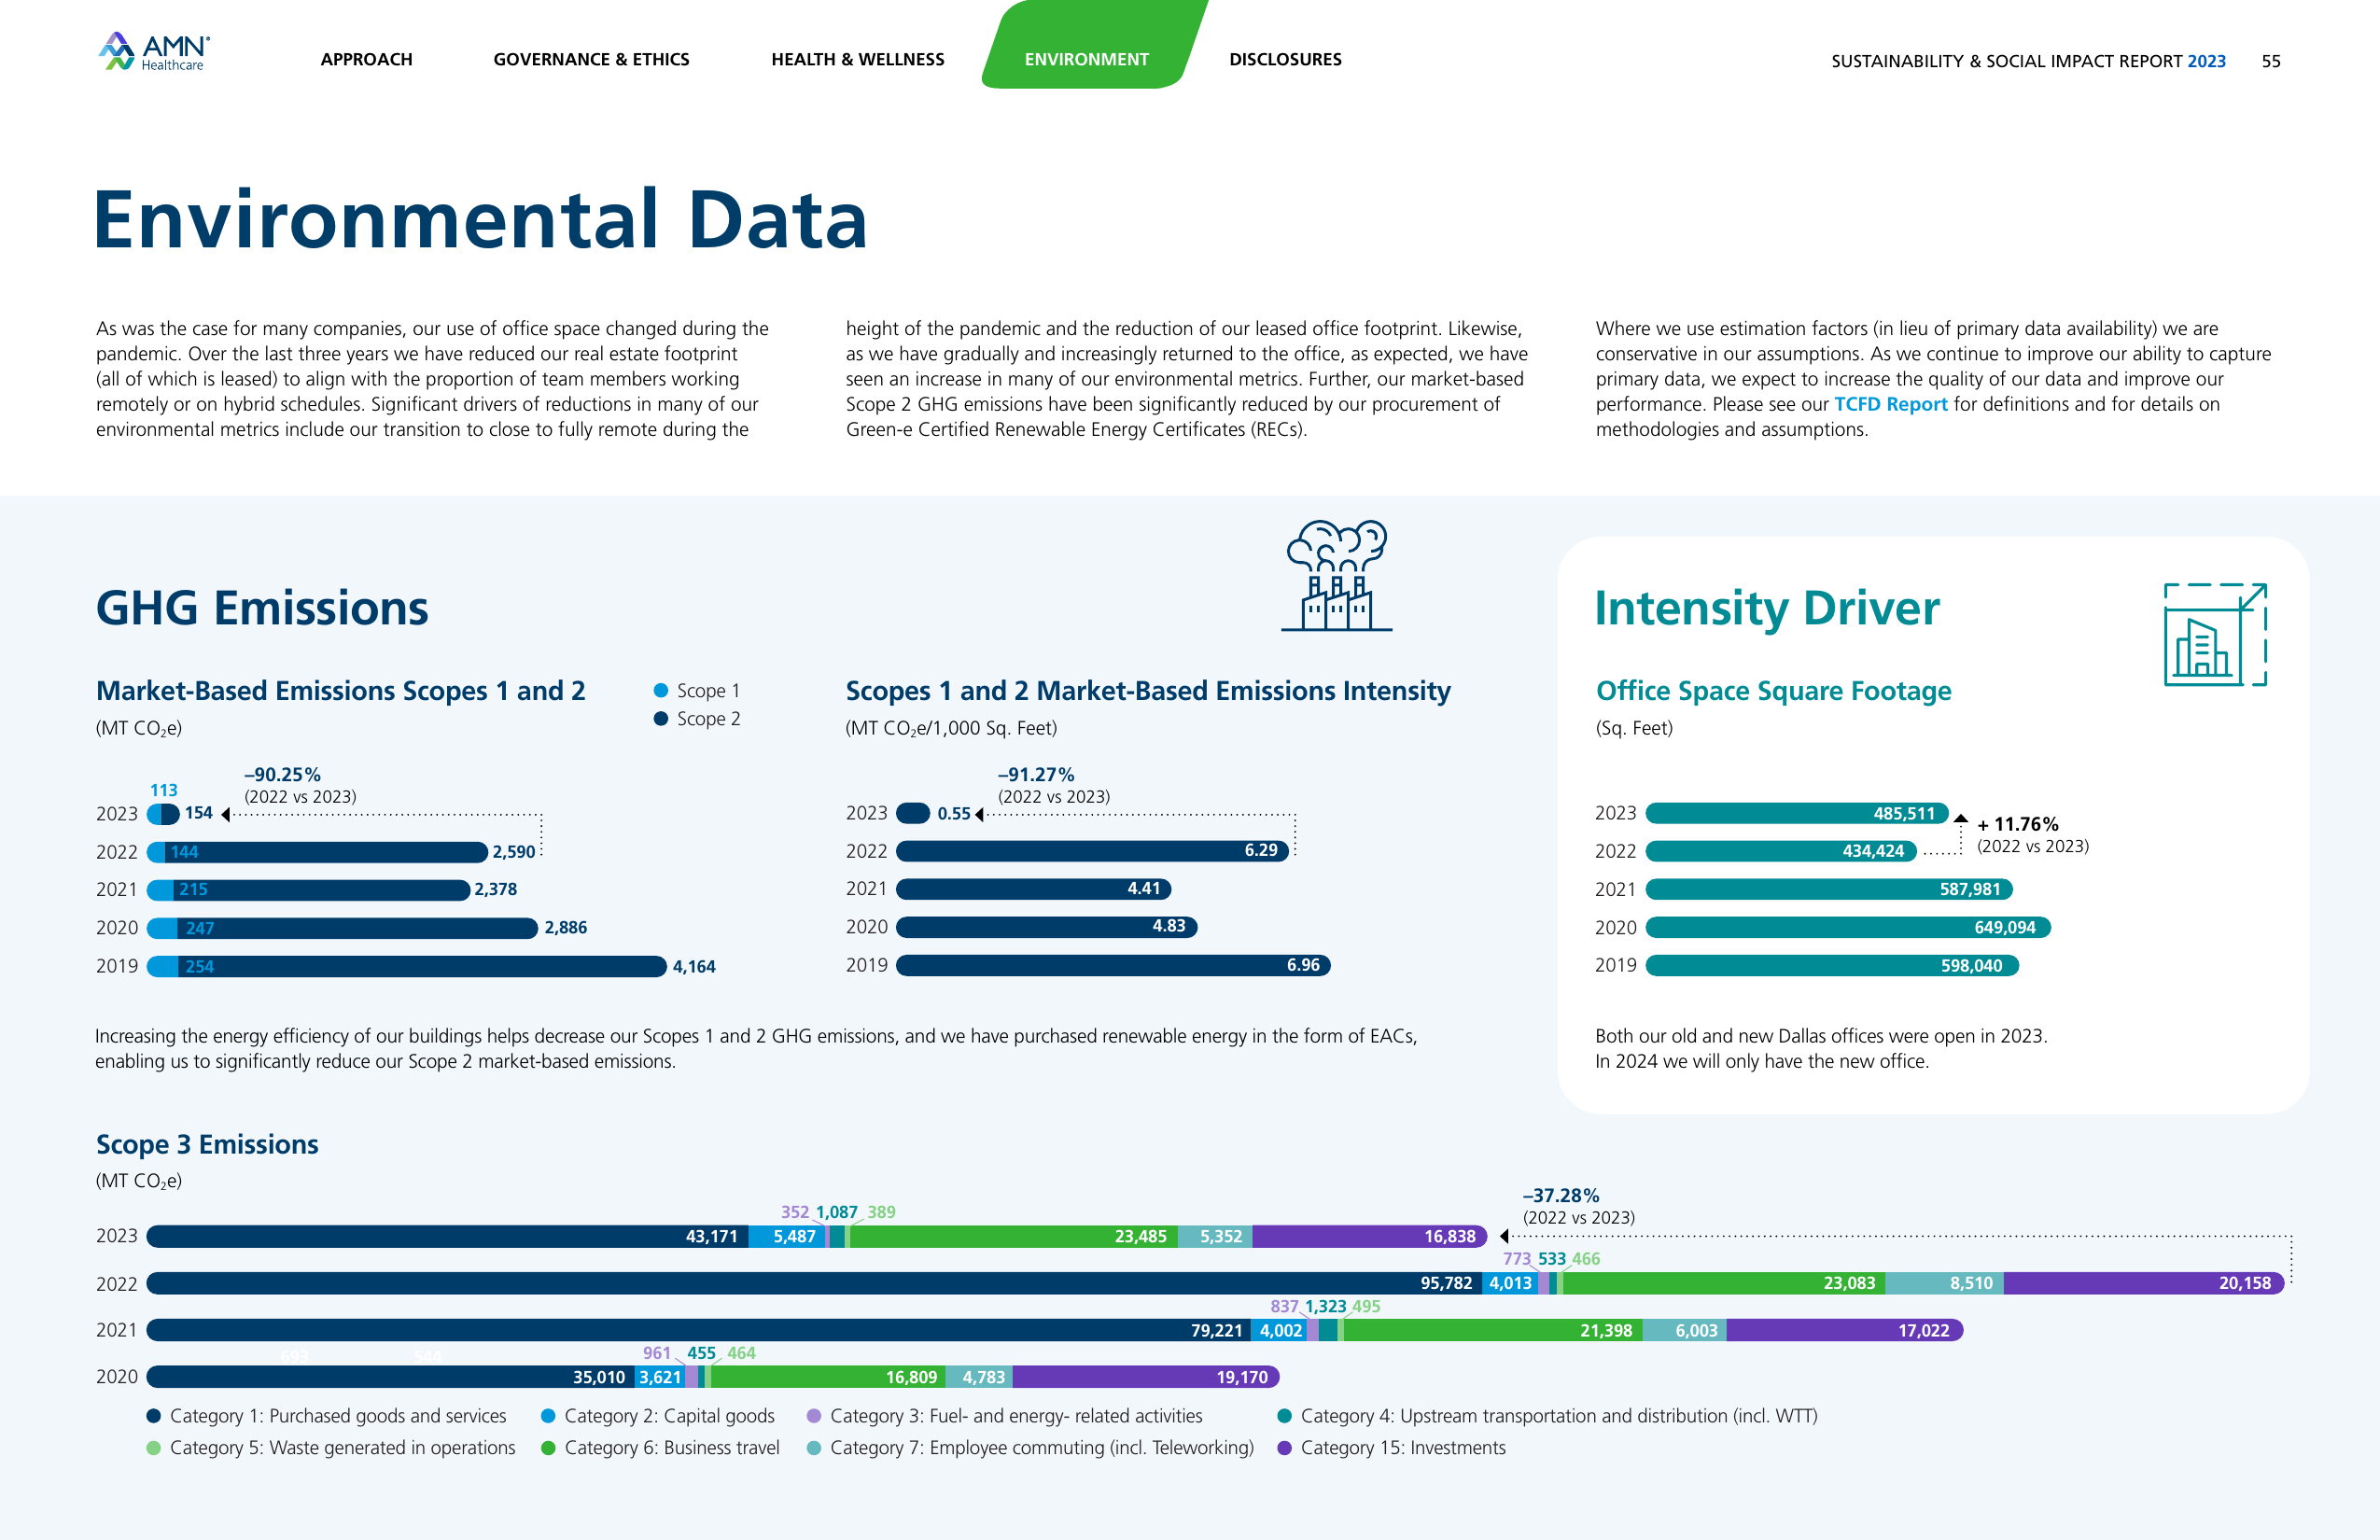Click the page number 55
Screen dimensions: 2380x1540
coord(2271,61)
